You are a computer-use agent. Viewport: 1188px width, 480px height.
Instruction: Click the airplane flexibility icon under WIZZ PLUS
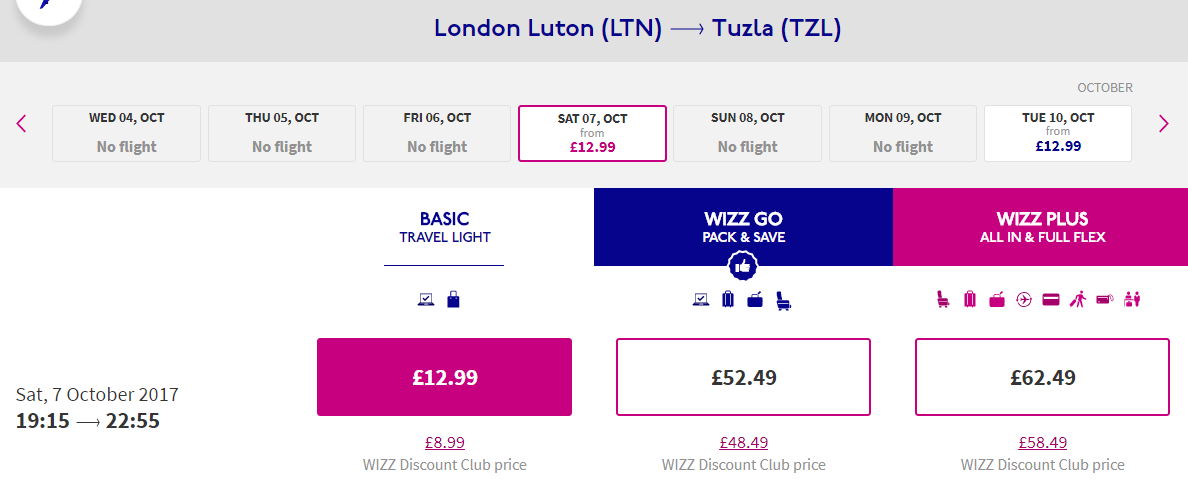click(x=1024, y=300)
